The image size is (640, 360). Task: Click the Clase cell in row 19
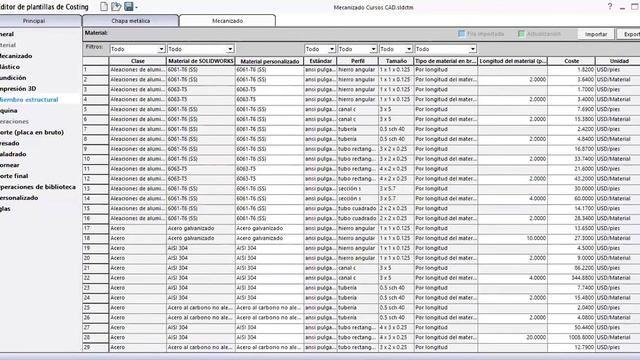(138, 248)
